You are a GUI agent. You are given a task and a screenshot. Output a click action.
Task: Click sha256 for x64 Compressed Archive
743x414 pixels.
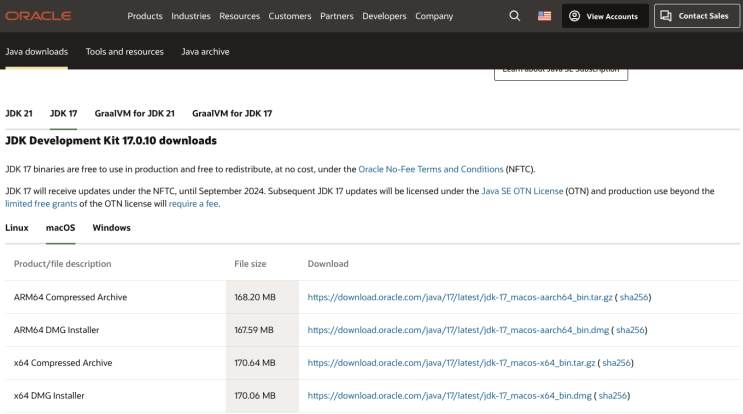pyautogui.click(x=617, y=363)
